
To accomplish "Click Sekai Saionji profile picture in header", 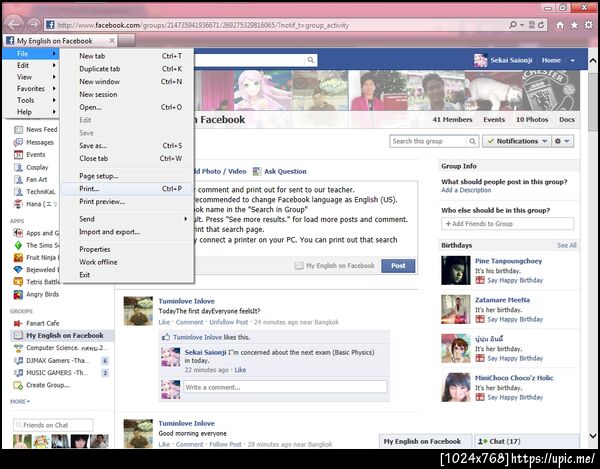I will coord(480,60).
